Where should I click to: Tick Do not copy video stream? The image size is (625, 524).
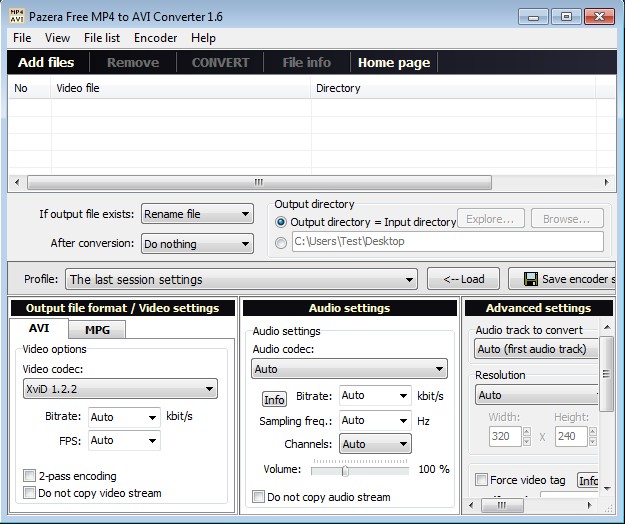(29, 493)
